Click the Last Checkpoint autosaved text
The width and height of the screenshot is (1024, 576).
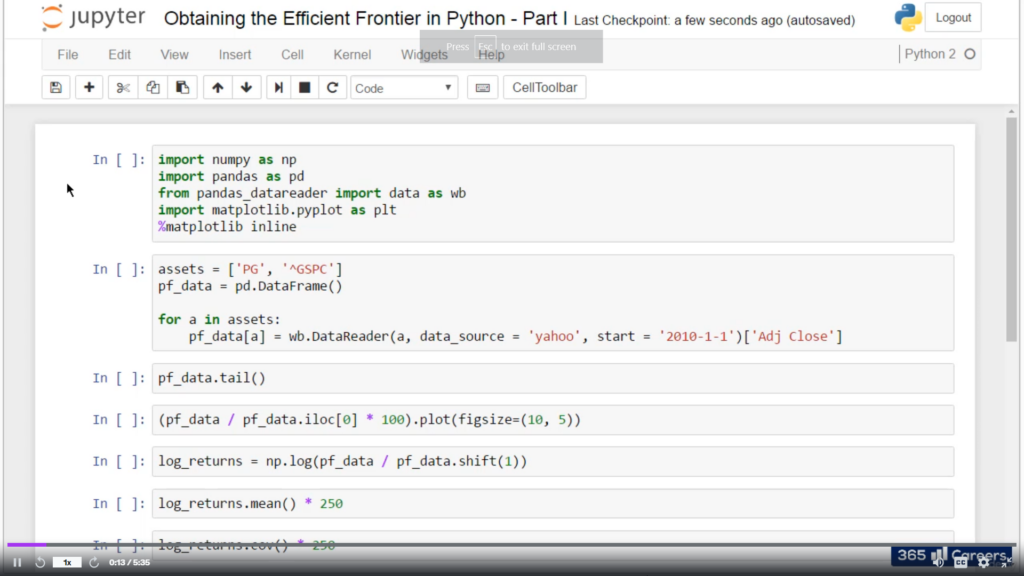pos(714,20)
